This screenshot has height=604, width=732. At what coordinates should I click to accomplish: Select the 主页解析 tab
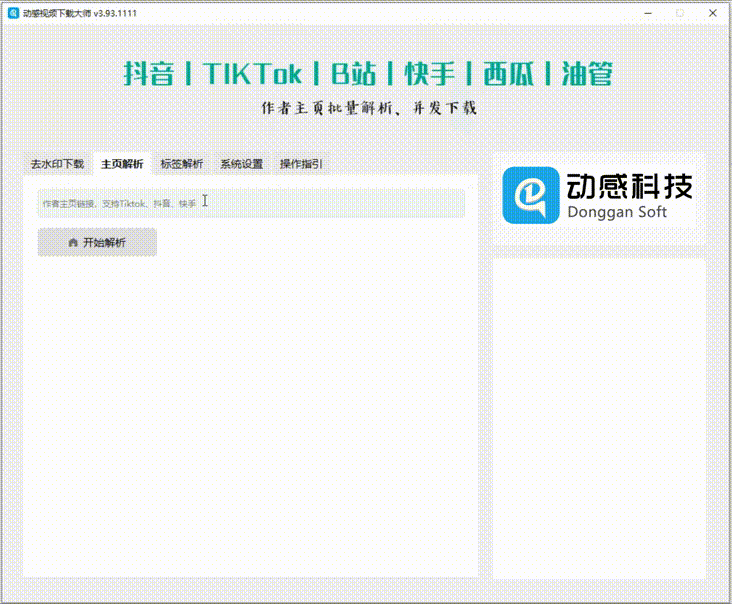(121, 164)
